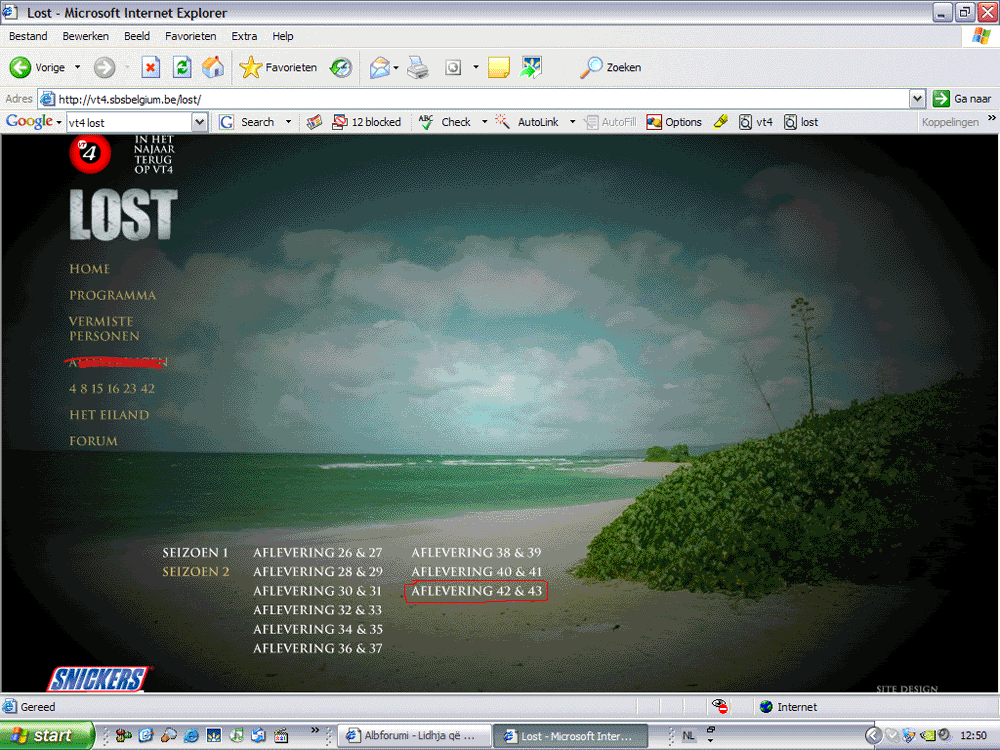The width and height of the screenshot is (1000, 750).
Task: Expand the address bar URL dropdown
Action: 917,99
